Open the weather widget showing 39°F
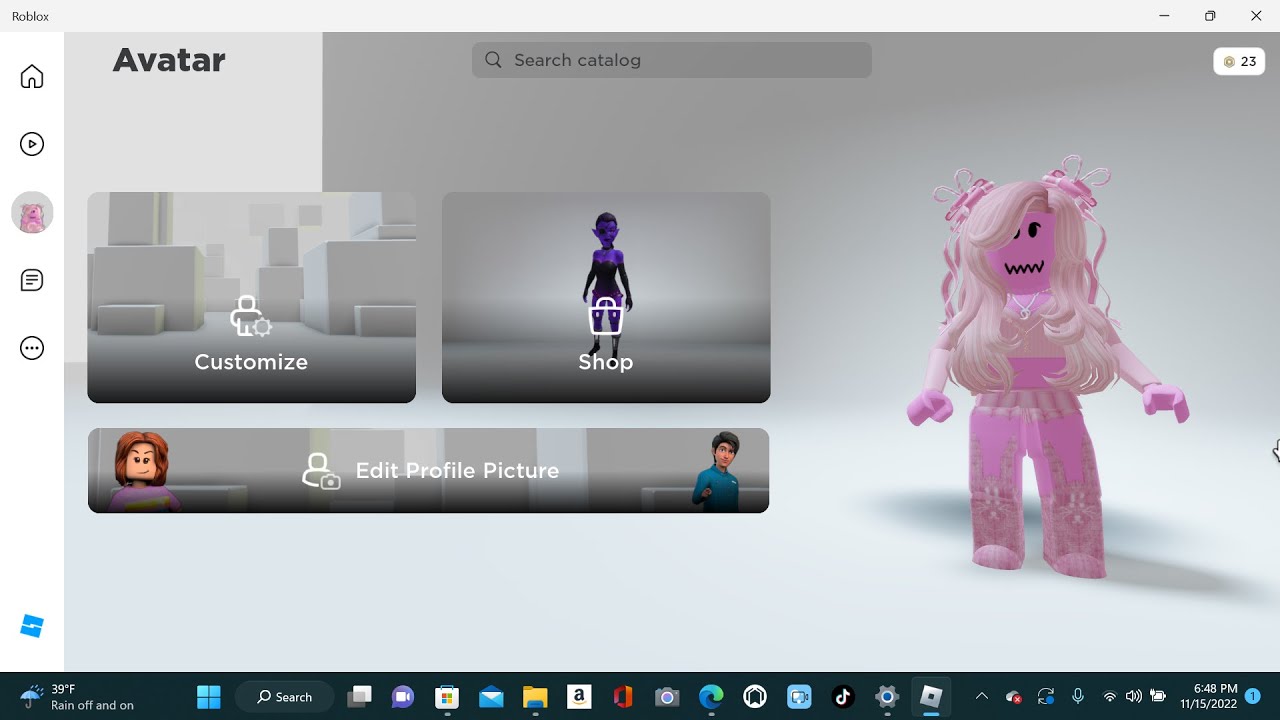This screenshot has height=720, width=1280. click(x=77, y=696)
